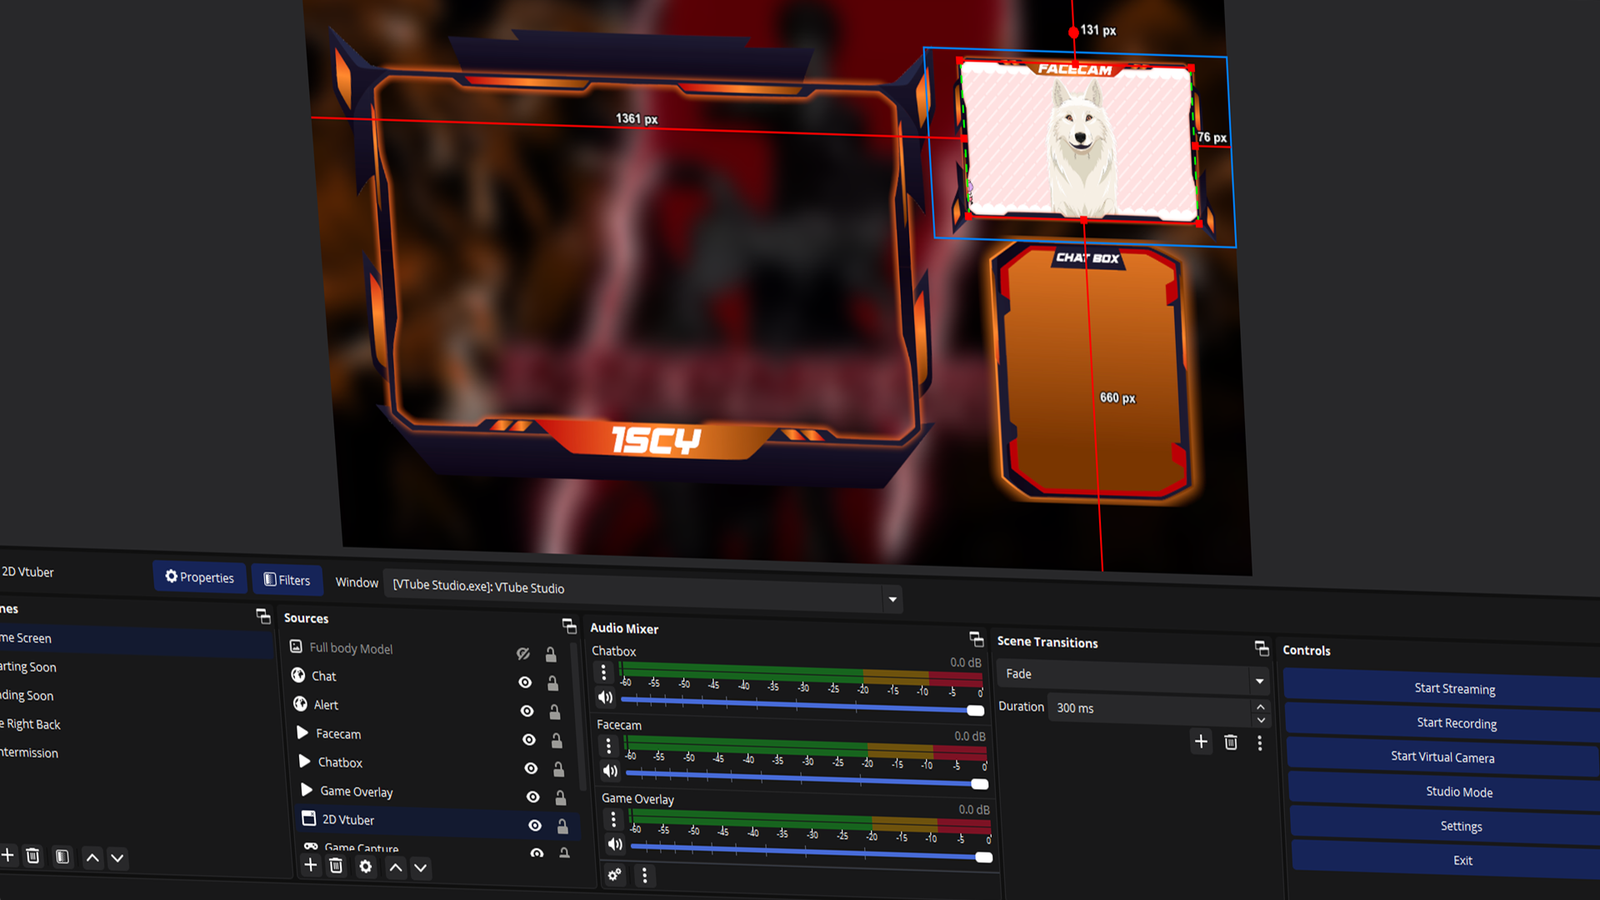Open Filters for the 2D Vtuber source
Image resolution: width=1600 pixels, height=900 pixels.
[287, 579]
